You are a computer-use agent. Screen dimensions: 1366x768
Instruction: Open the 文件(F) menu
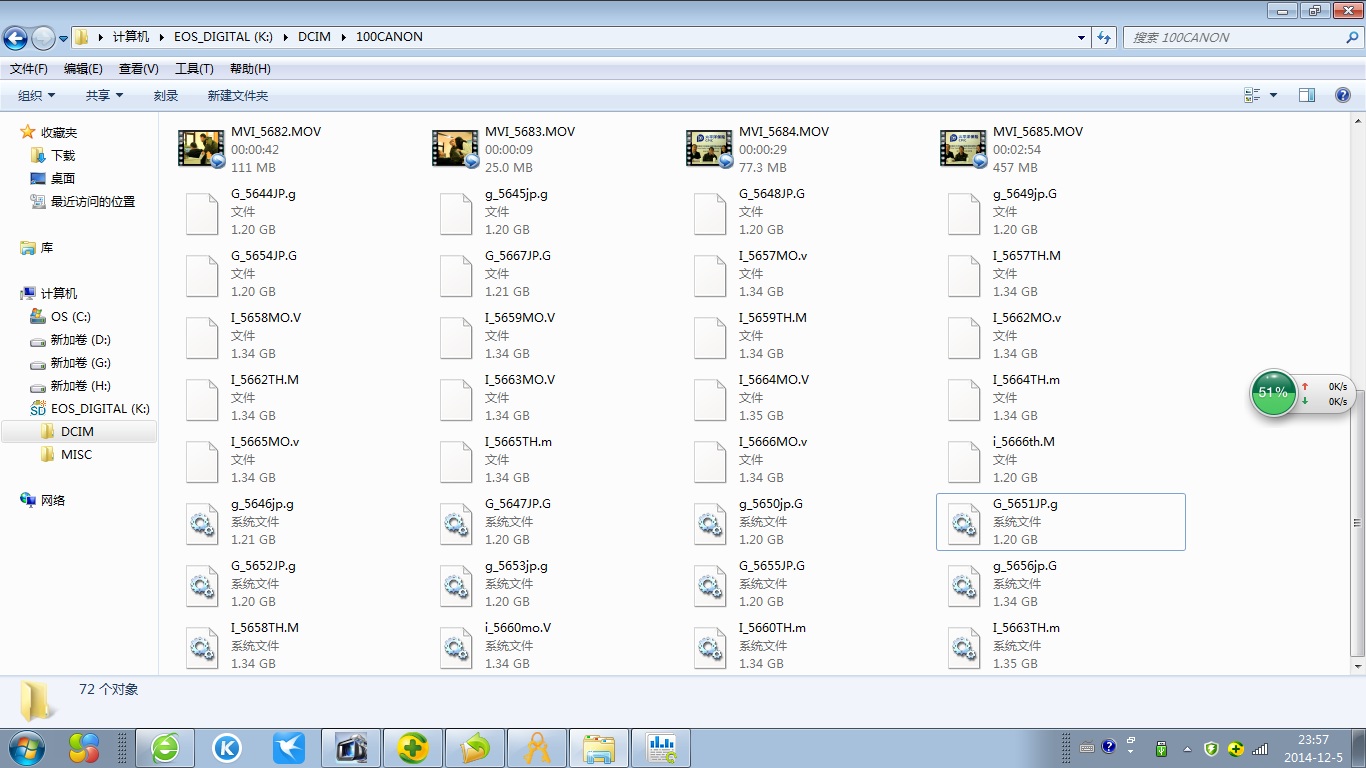[29, 69]
